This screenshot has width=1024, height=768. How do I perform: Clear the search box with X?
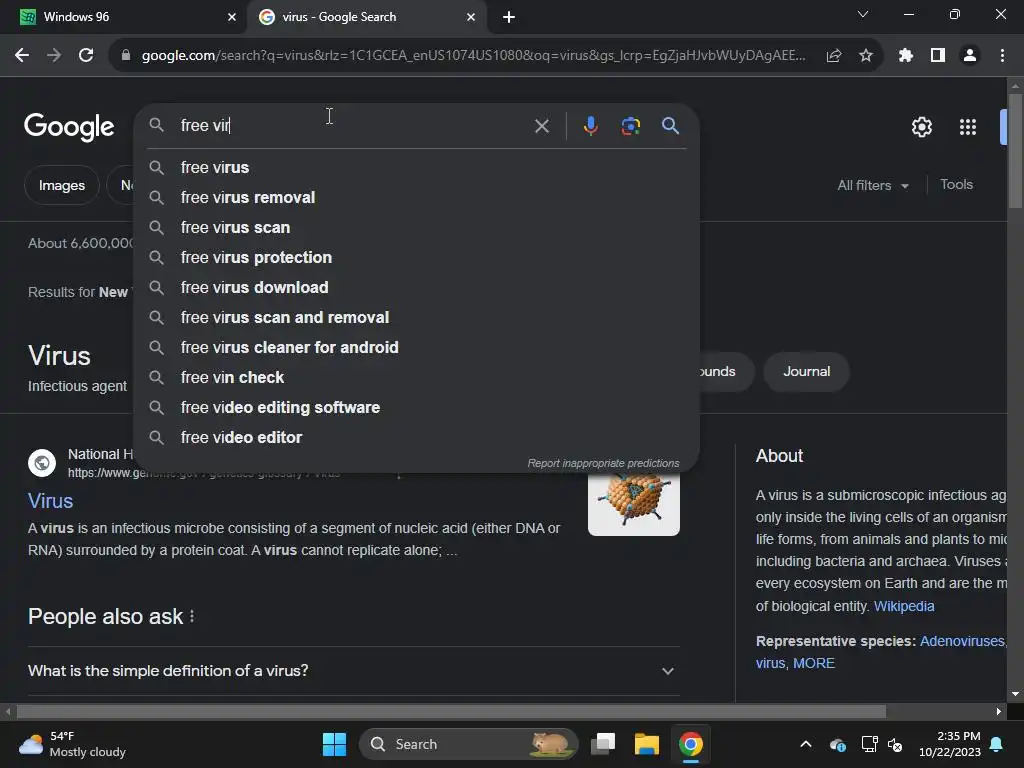tap(541, 126)
